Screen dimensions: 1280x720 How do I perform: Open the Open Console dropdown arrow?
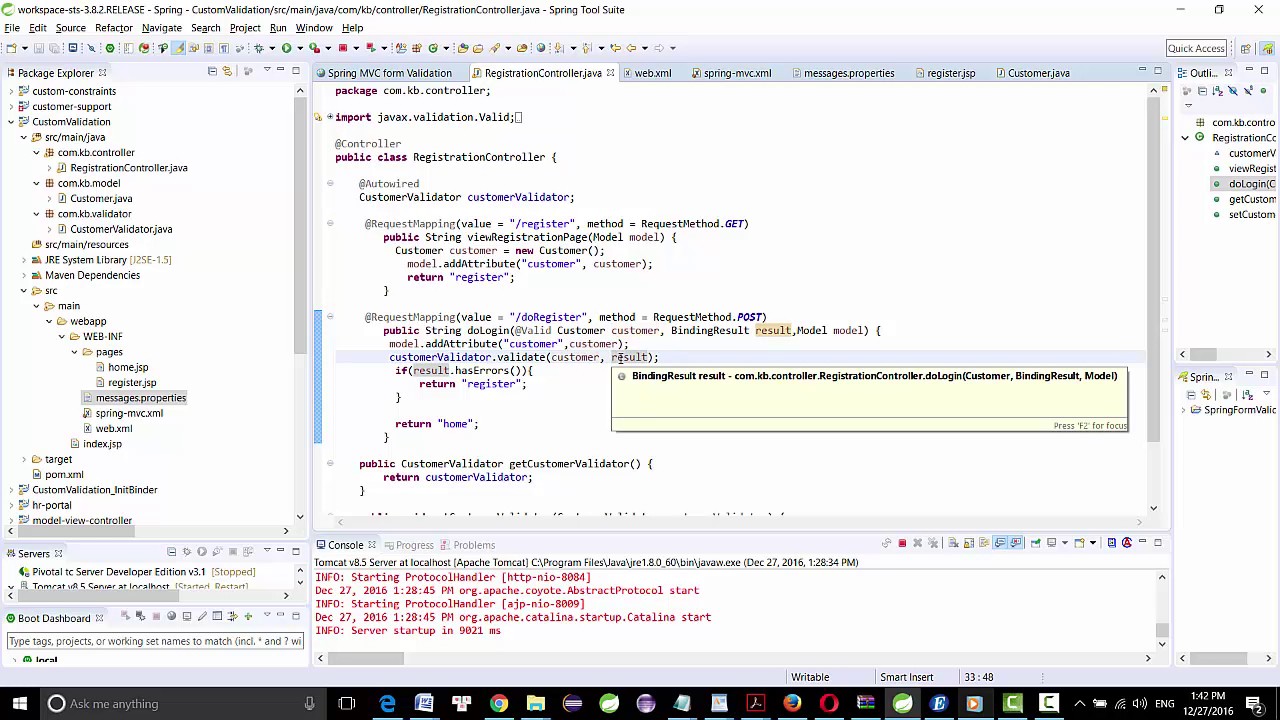1093,543
